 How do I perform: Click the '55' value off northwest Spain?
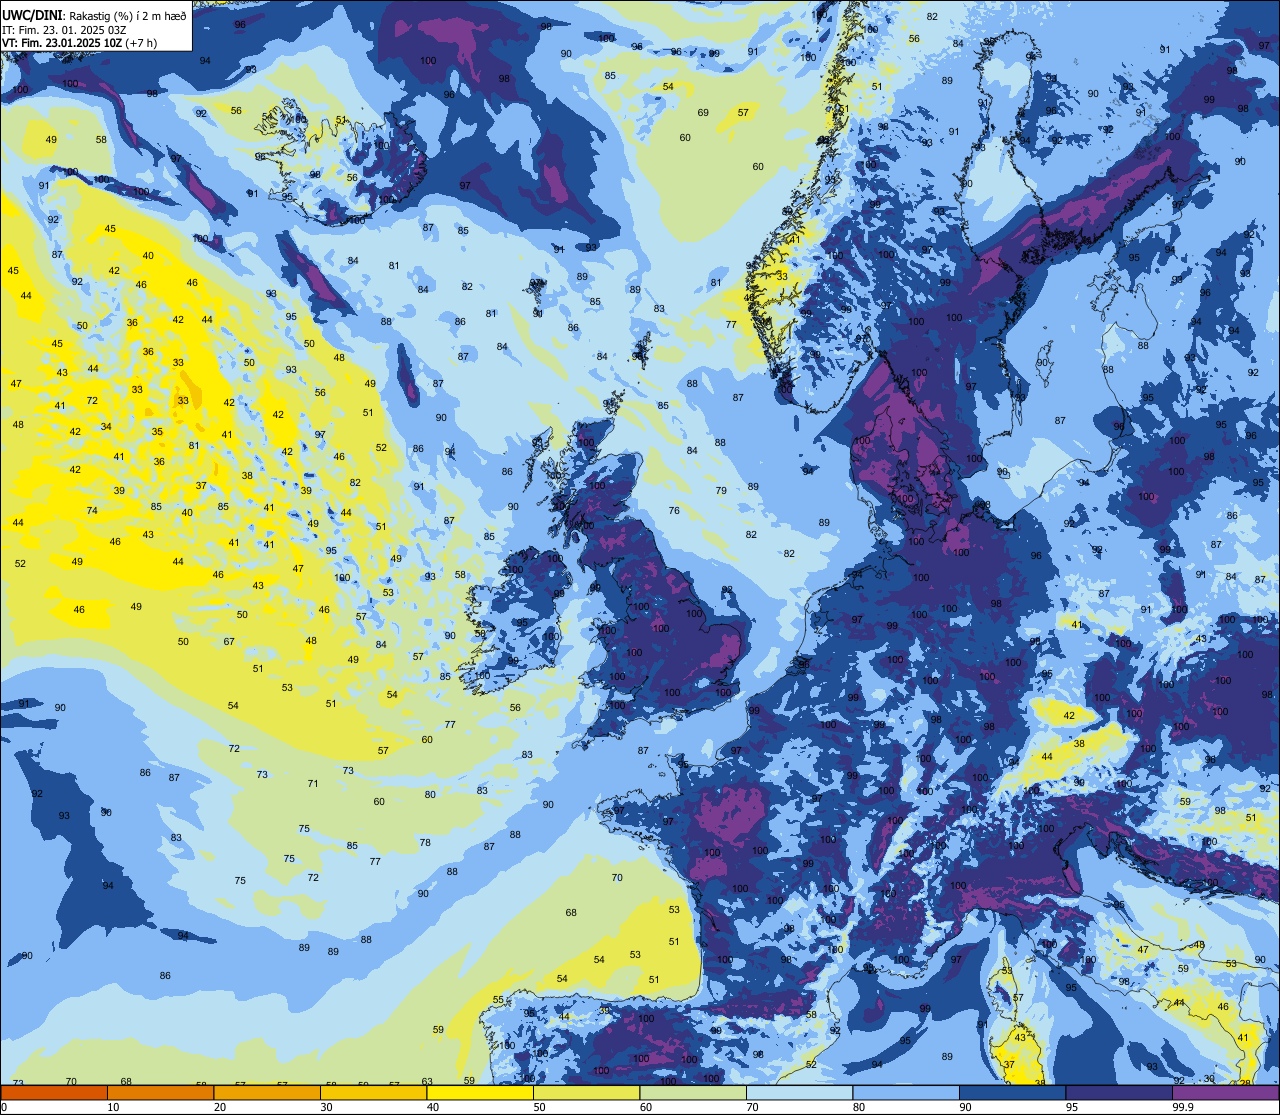pyautogui.click(x=498, y=1000)
